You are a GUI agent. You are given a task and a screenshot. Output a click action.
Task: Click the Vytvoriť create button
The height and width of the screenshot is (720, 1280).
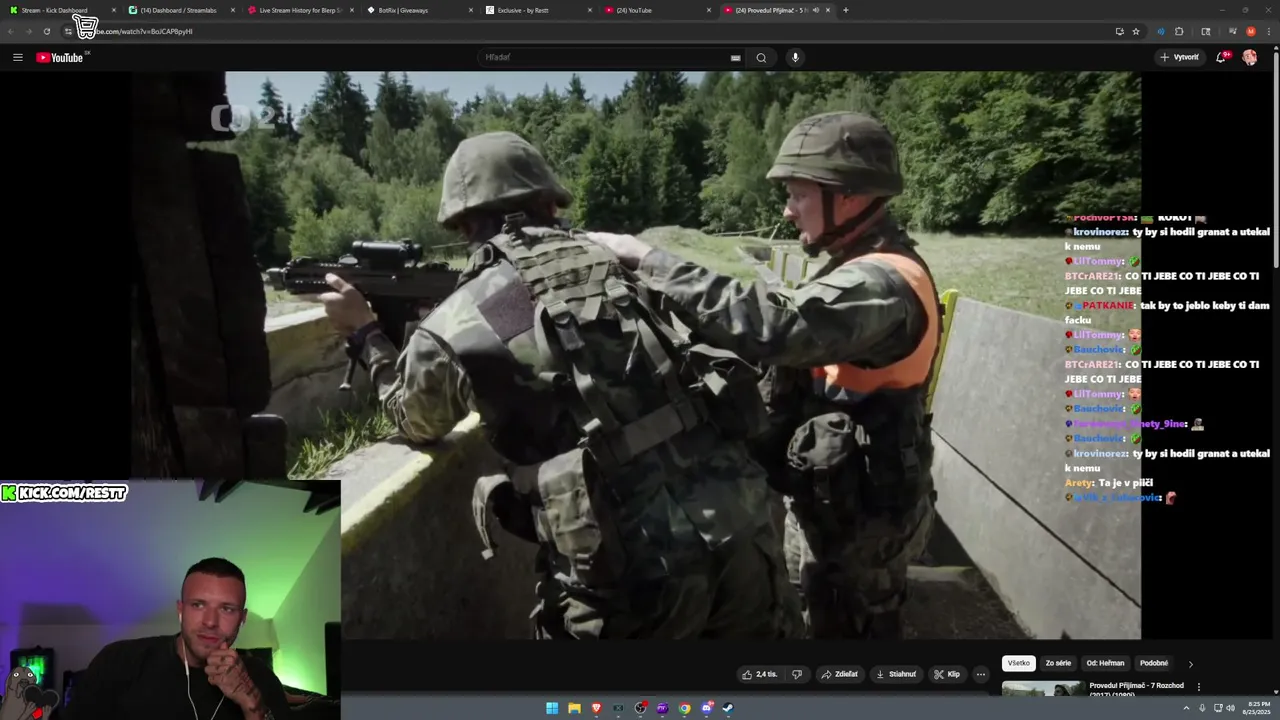[x=1180, y=57]
